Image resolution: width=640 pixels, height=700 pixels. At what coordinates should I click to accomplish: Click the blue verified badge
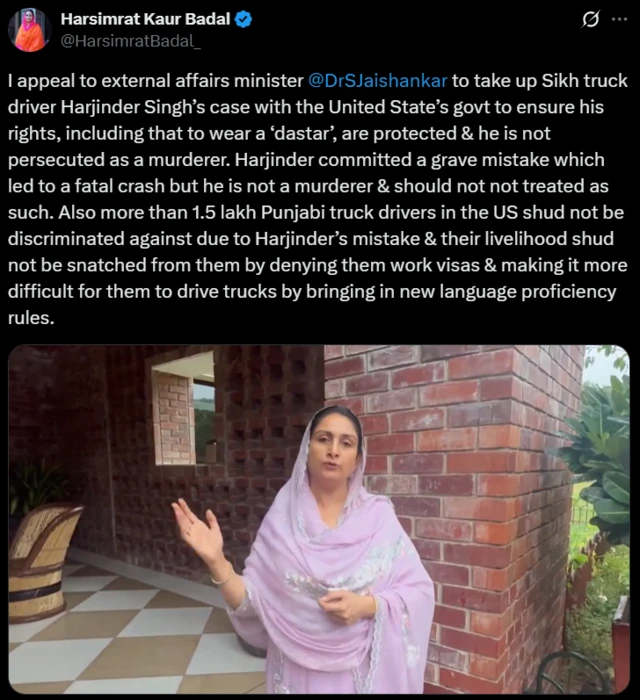[x=243, y=20]
